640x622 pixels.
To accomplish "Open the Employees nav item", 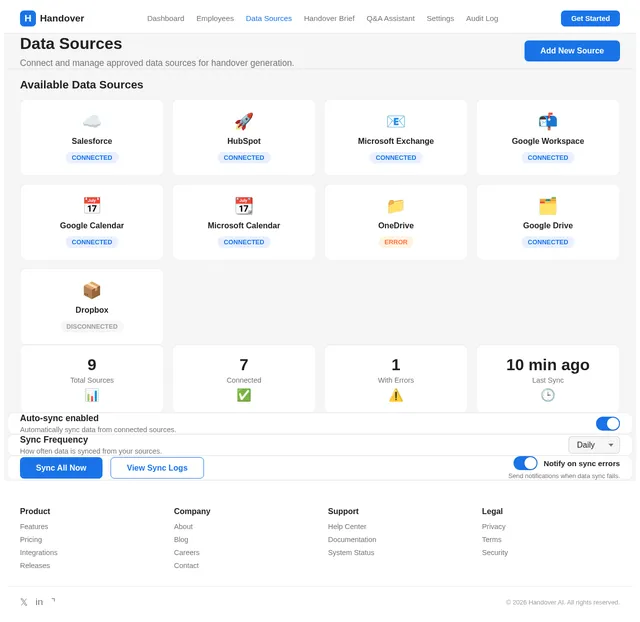I will tap(215, 18).
